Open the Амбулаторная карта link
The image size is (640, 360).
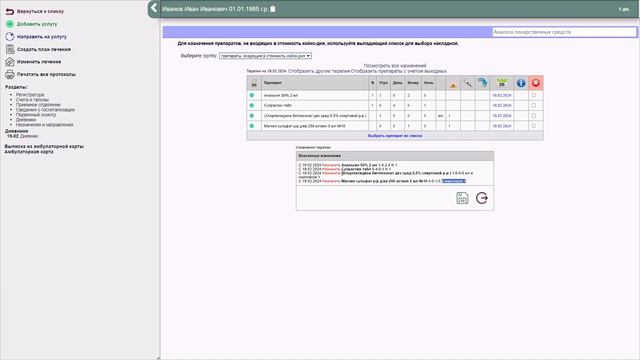[x=29, y=151]
